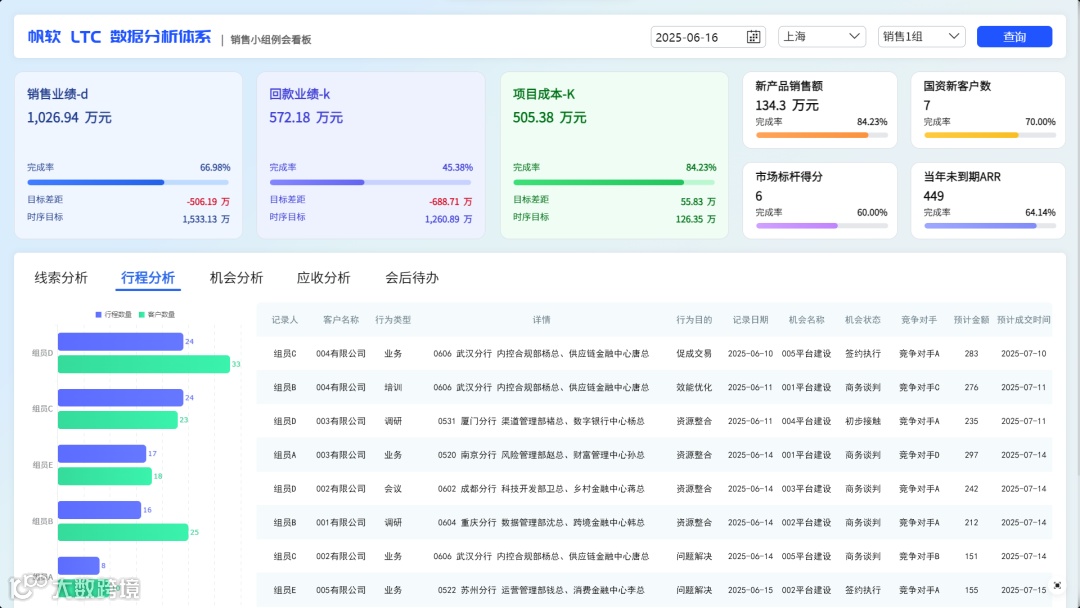
Task: Click the 促成交易 cell in first row
Action: pos(694,354)
